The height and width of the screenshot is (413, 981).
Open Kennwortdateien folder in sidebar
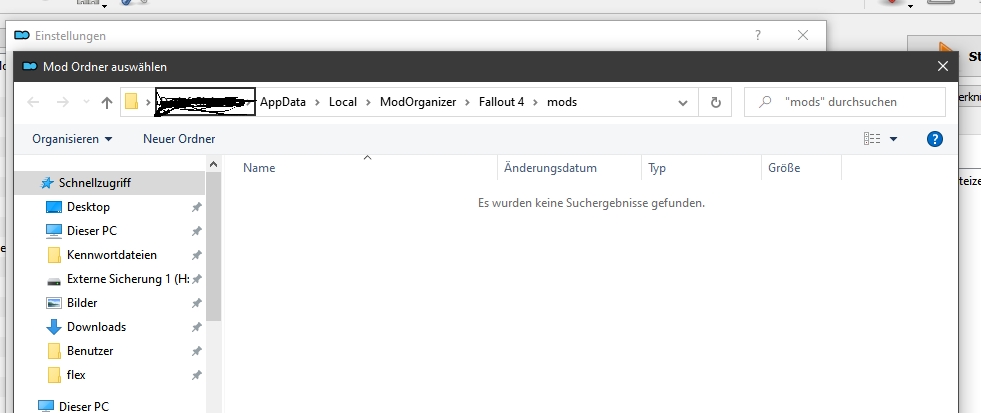pyautogui.click(x=111, y=255)
